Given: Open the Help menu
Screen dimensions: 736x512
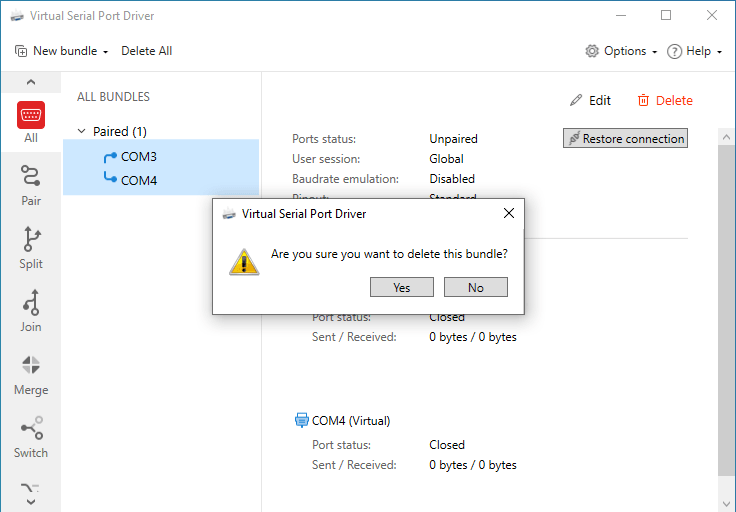Looking at the screenshot, I should tap(694, 51).
